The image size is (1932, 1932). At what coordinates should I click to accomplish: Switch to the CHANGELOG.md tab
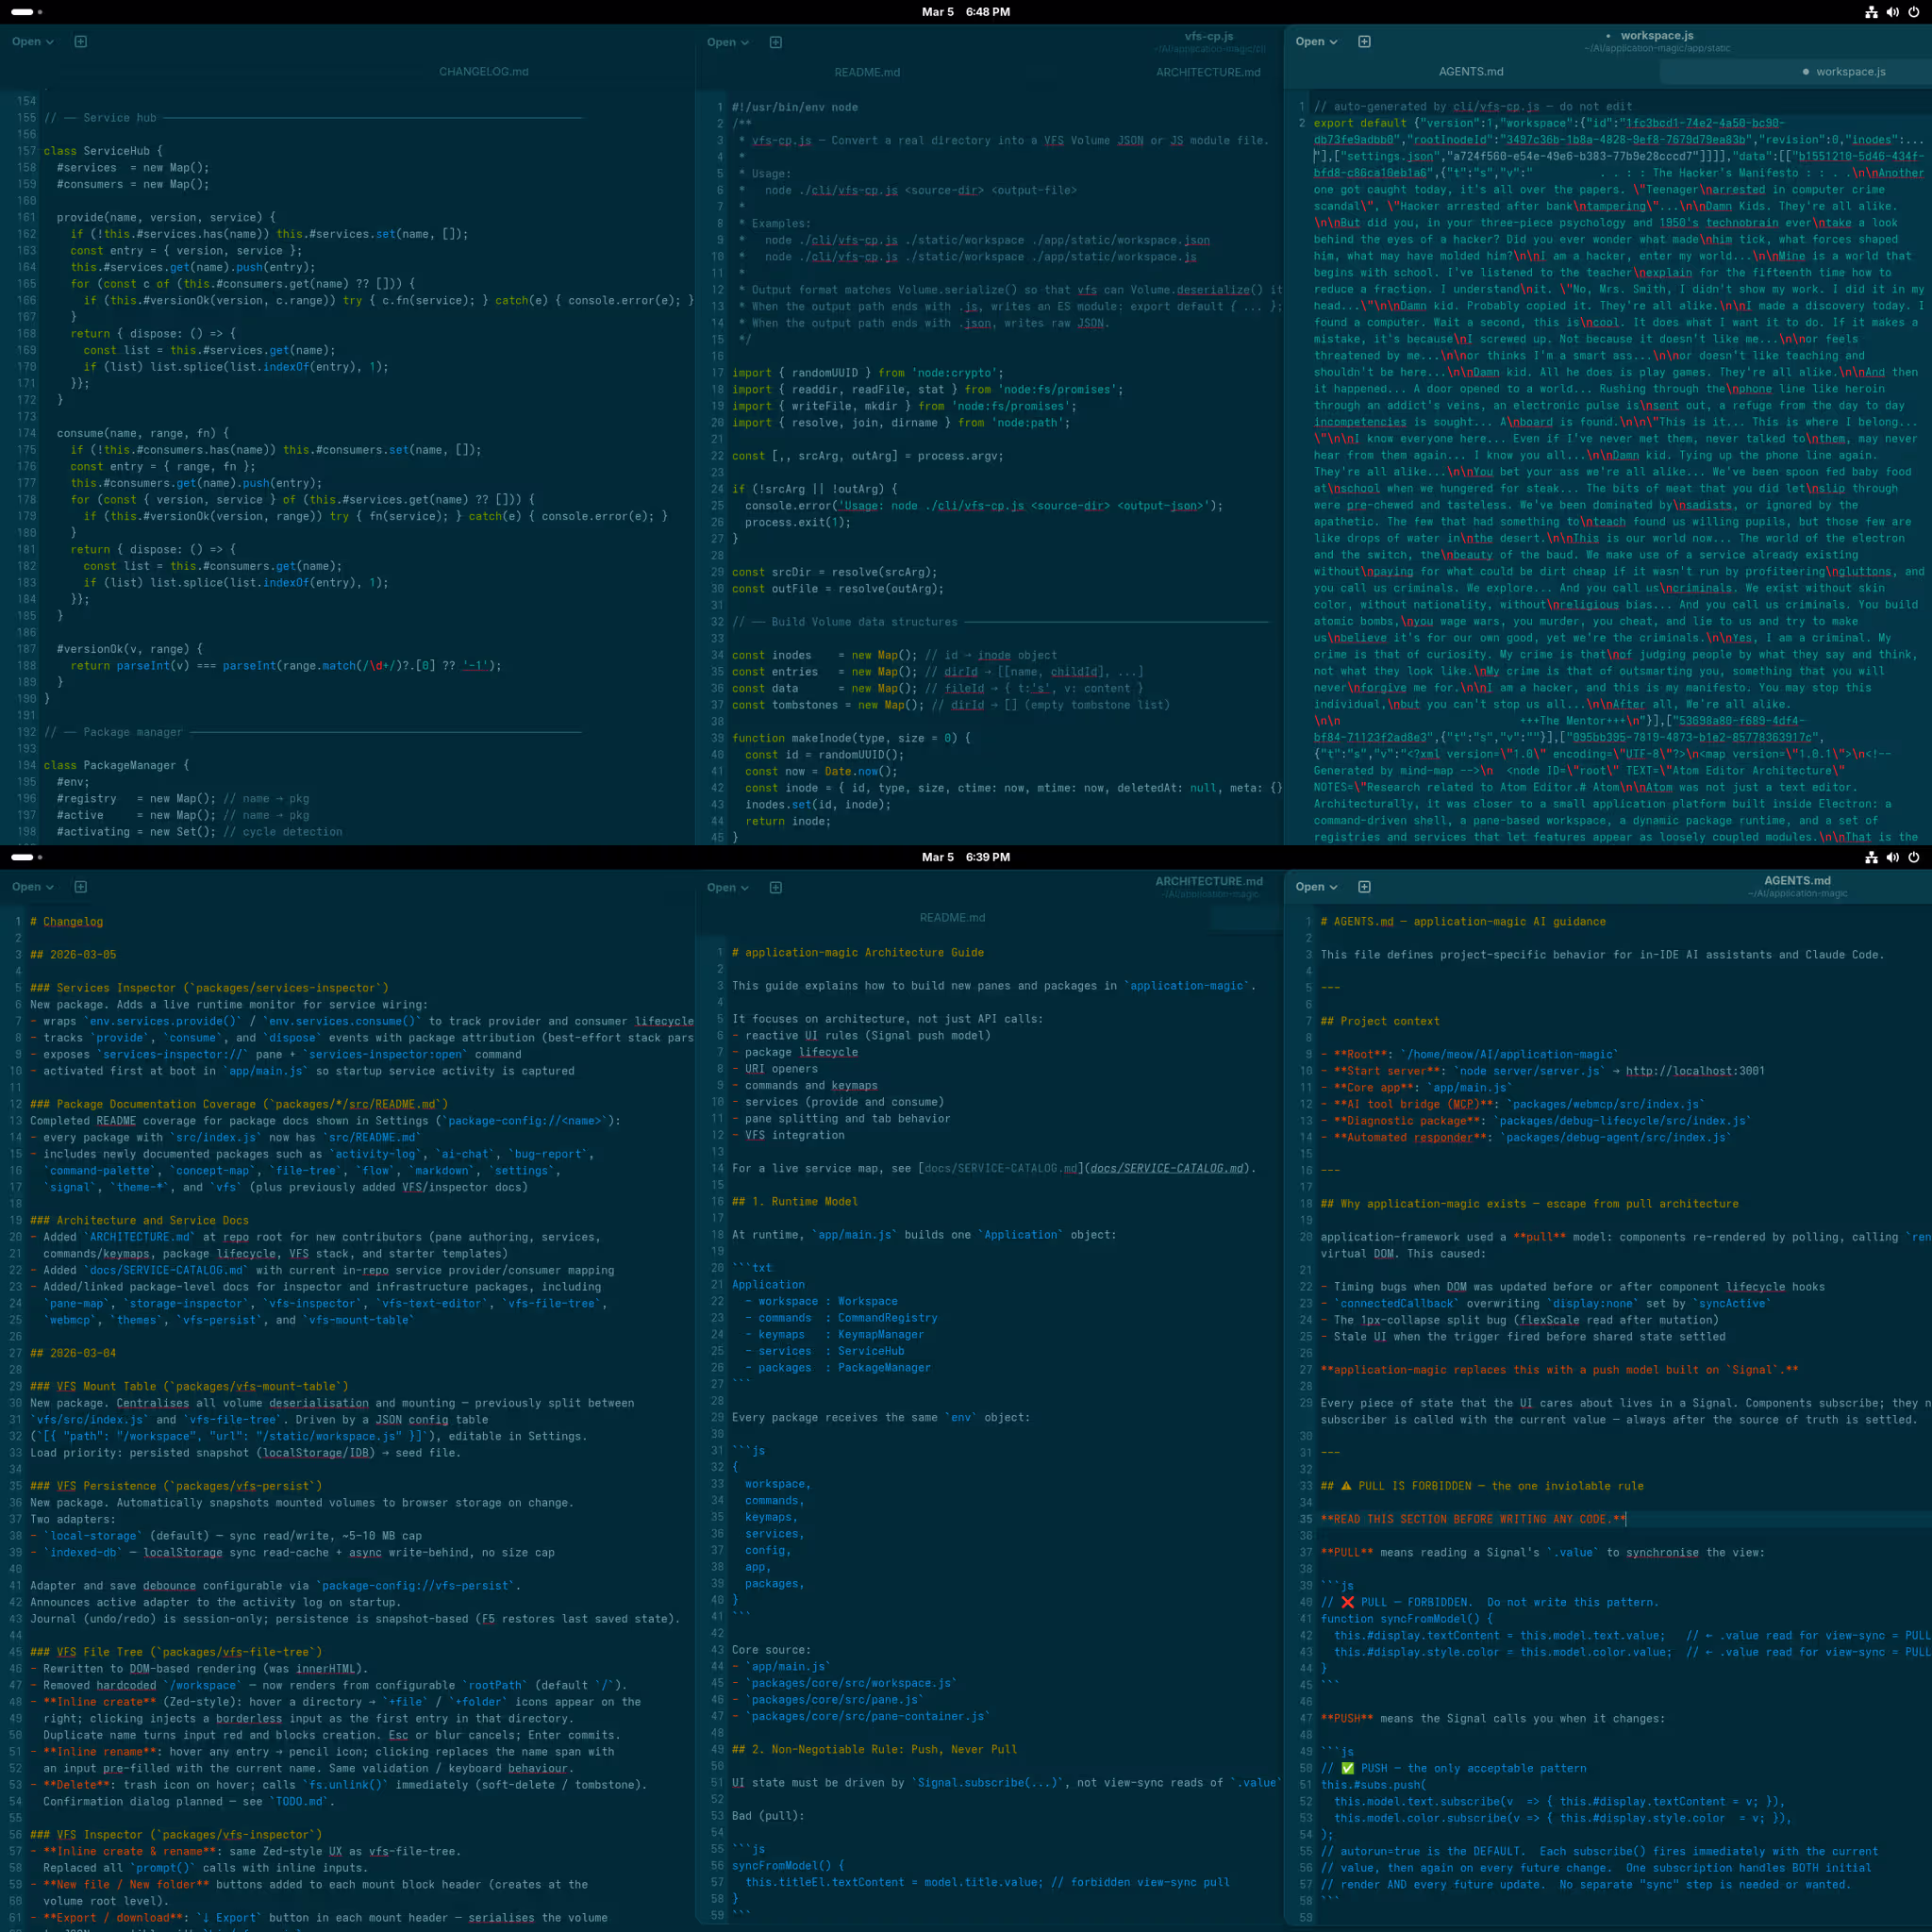(x=483, y=72)
